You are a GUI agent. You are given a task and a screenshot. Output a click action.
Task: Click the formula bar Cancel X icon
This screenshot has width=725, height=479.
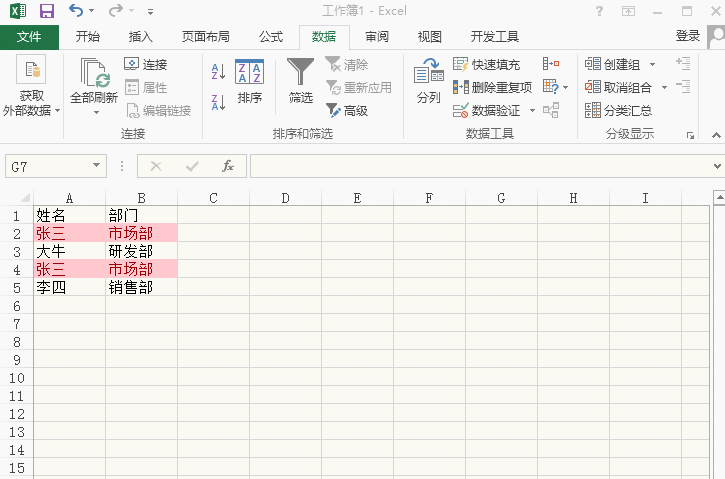click(156, 166)
